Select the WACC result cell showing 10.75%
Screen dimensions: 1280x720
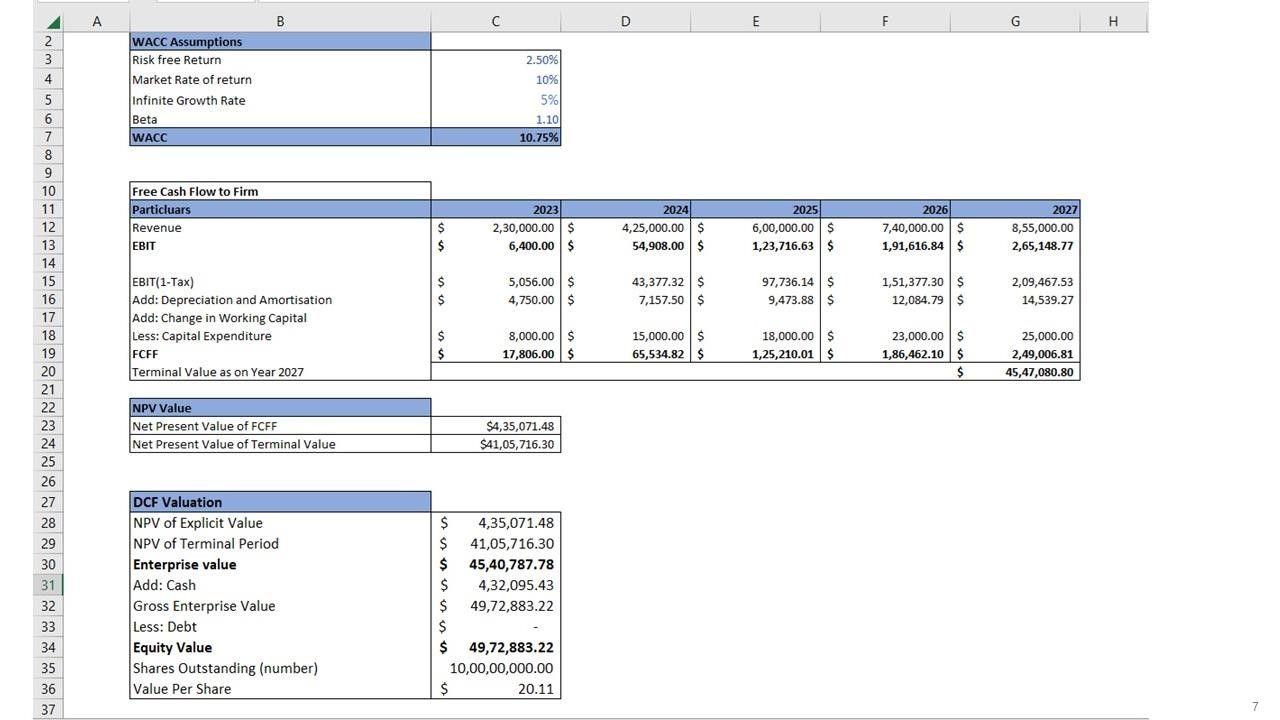(x=496, y=137)
